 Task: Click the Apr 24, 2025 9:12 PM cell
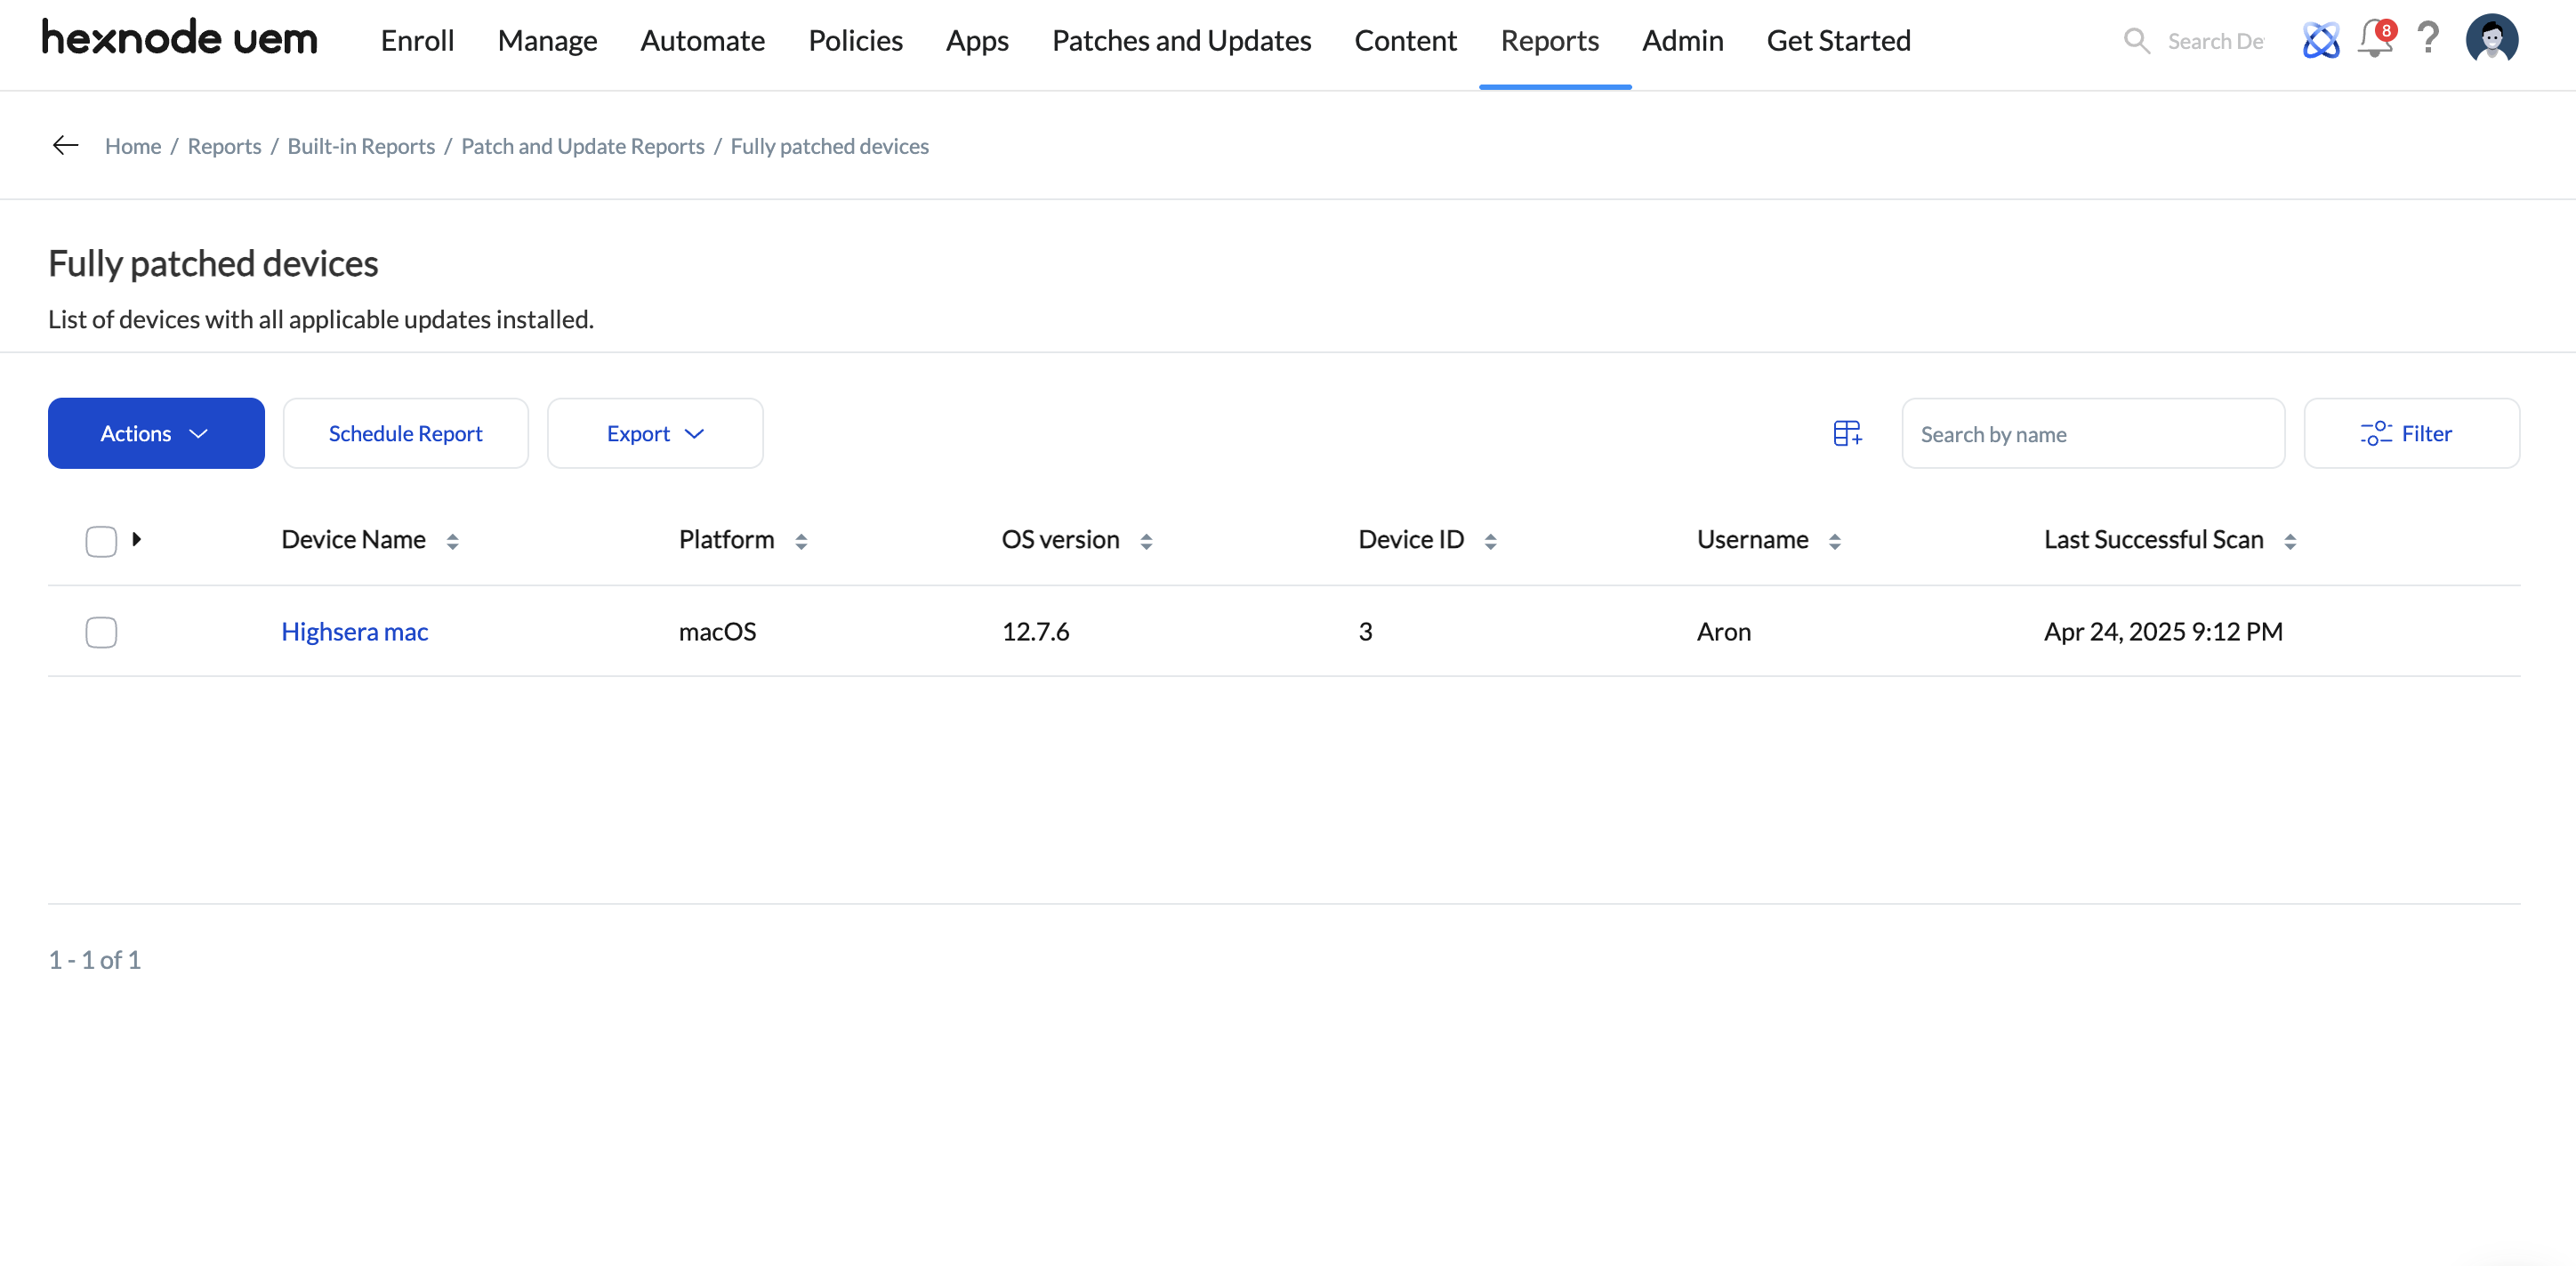[2163, 632]
